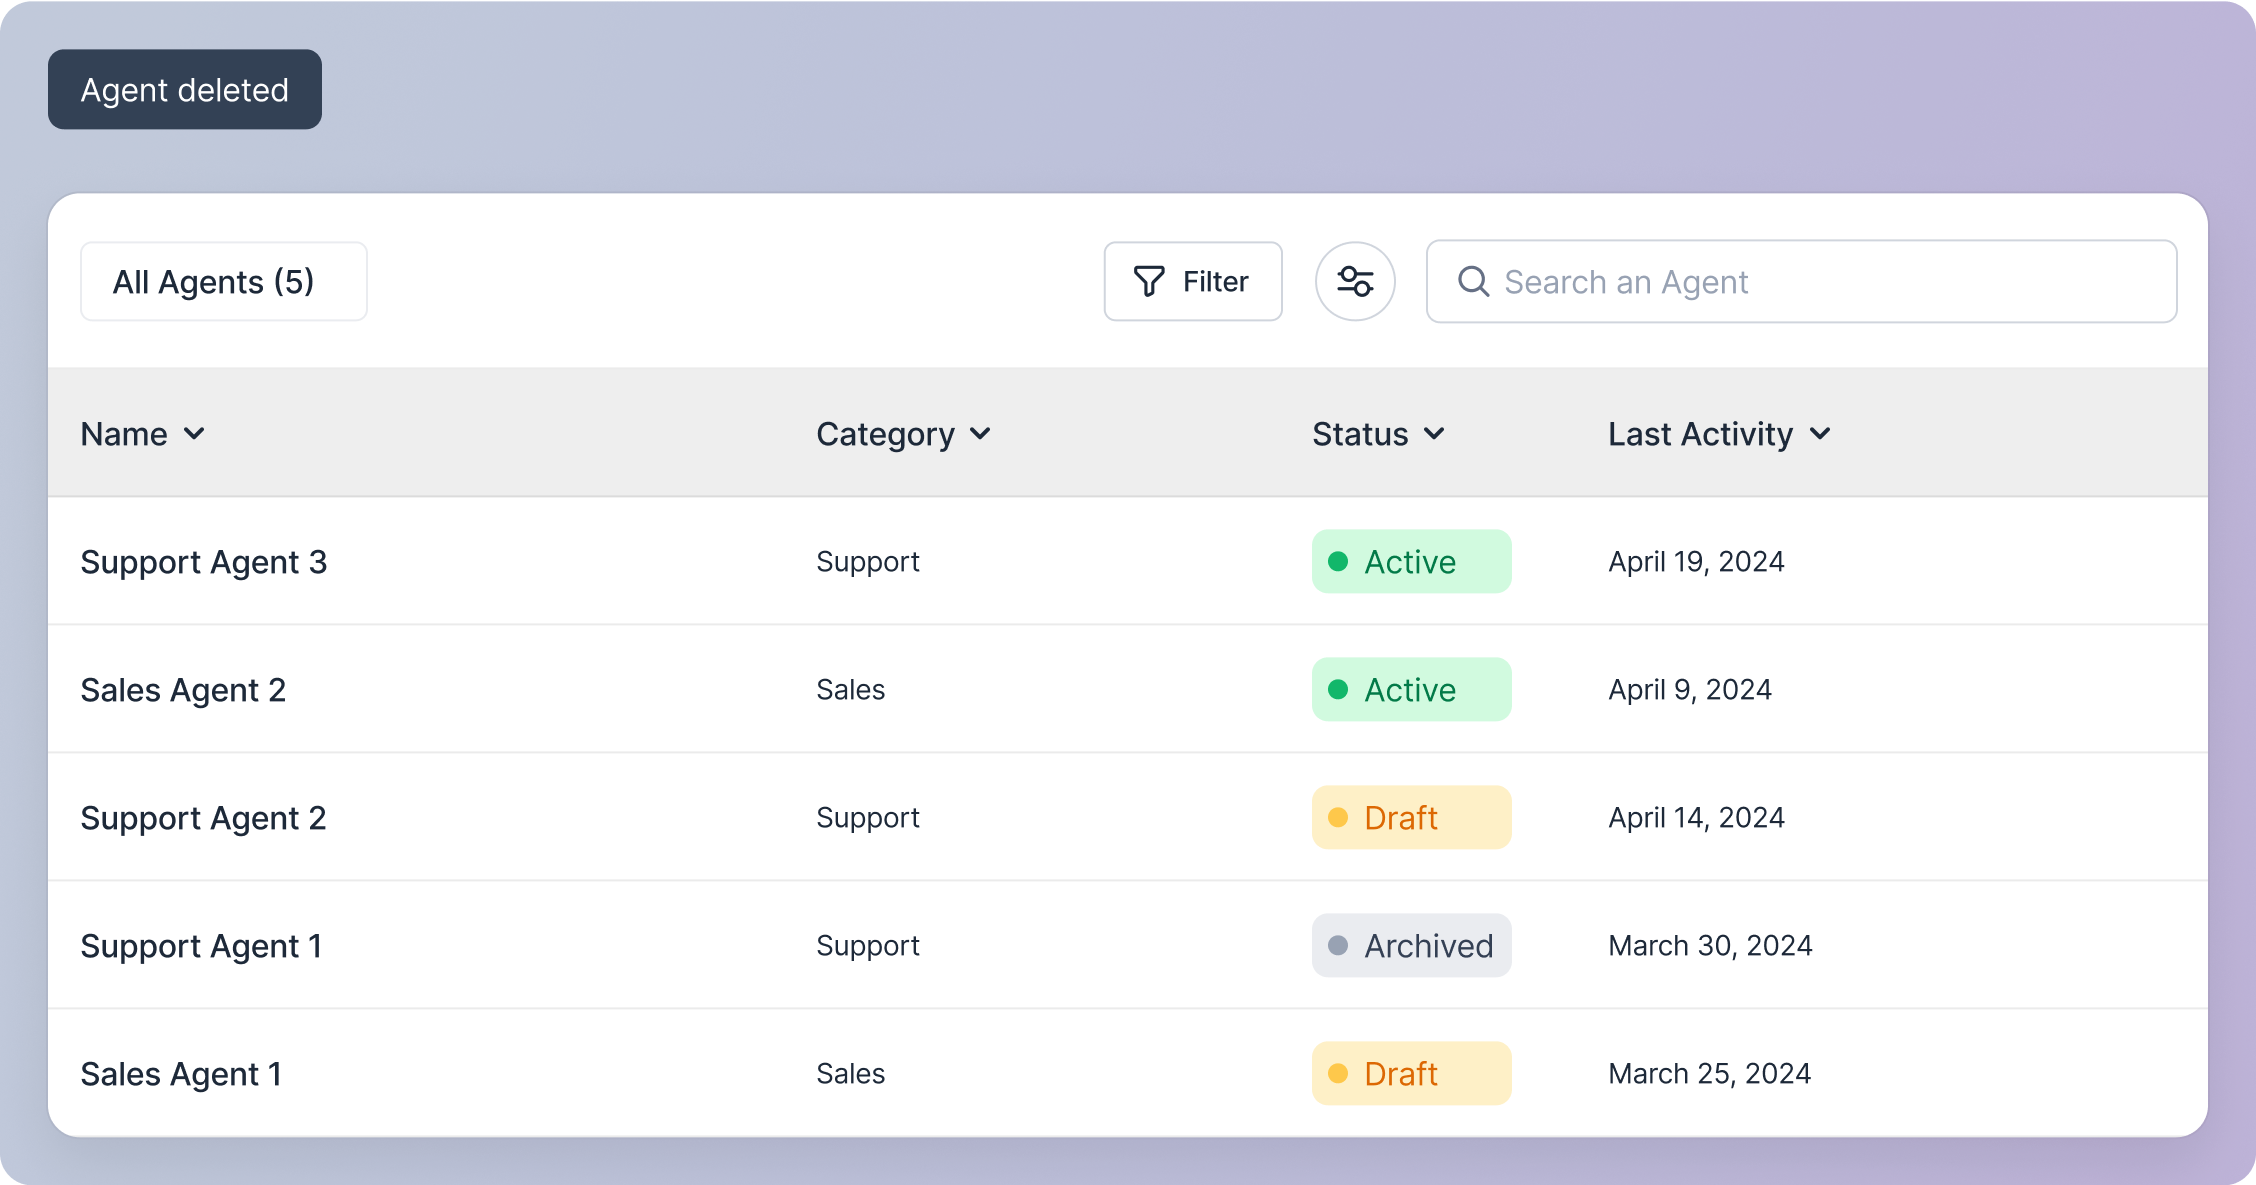The image size is (2256, 1185).
Task: Sort by the Last Activity chevron
Action: pyautogui.click(x=1820, y=434)
